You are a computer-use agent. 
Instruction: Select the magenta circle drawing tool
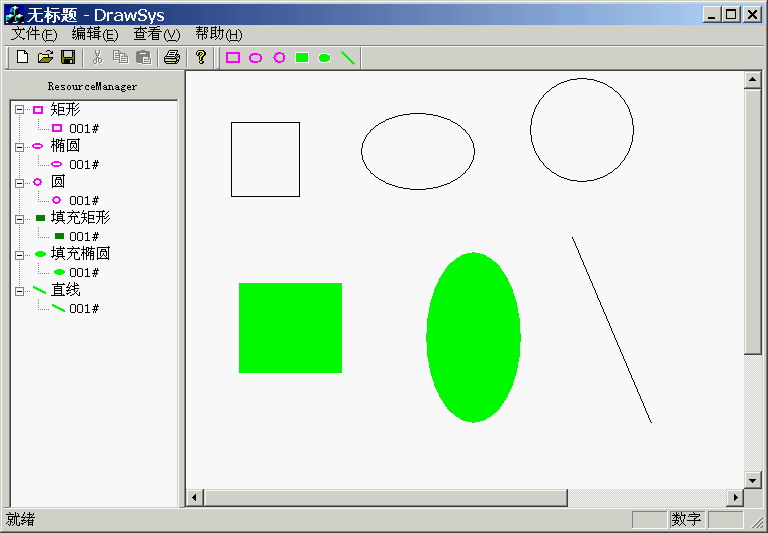tap(279, 58)
